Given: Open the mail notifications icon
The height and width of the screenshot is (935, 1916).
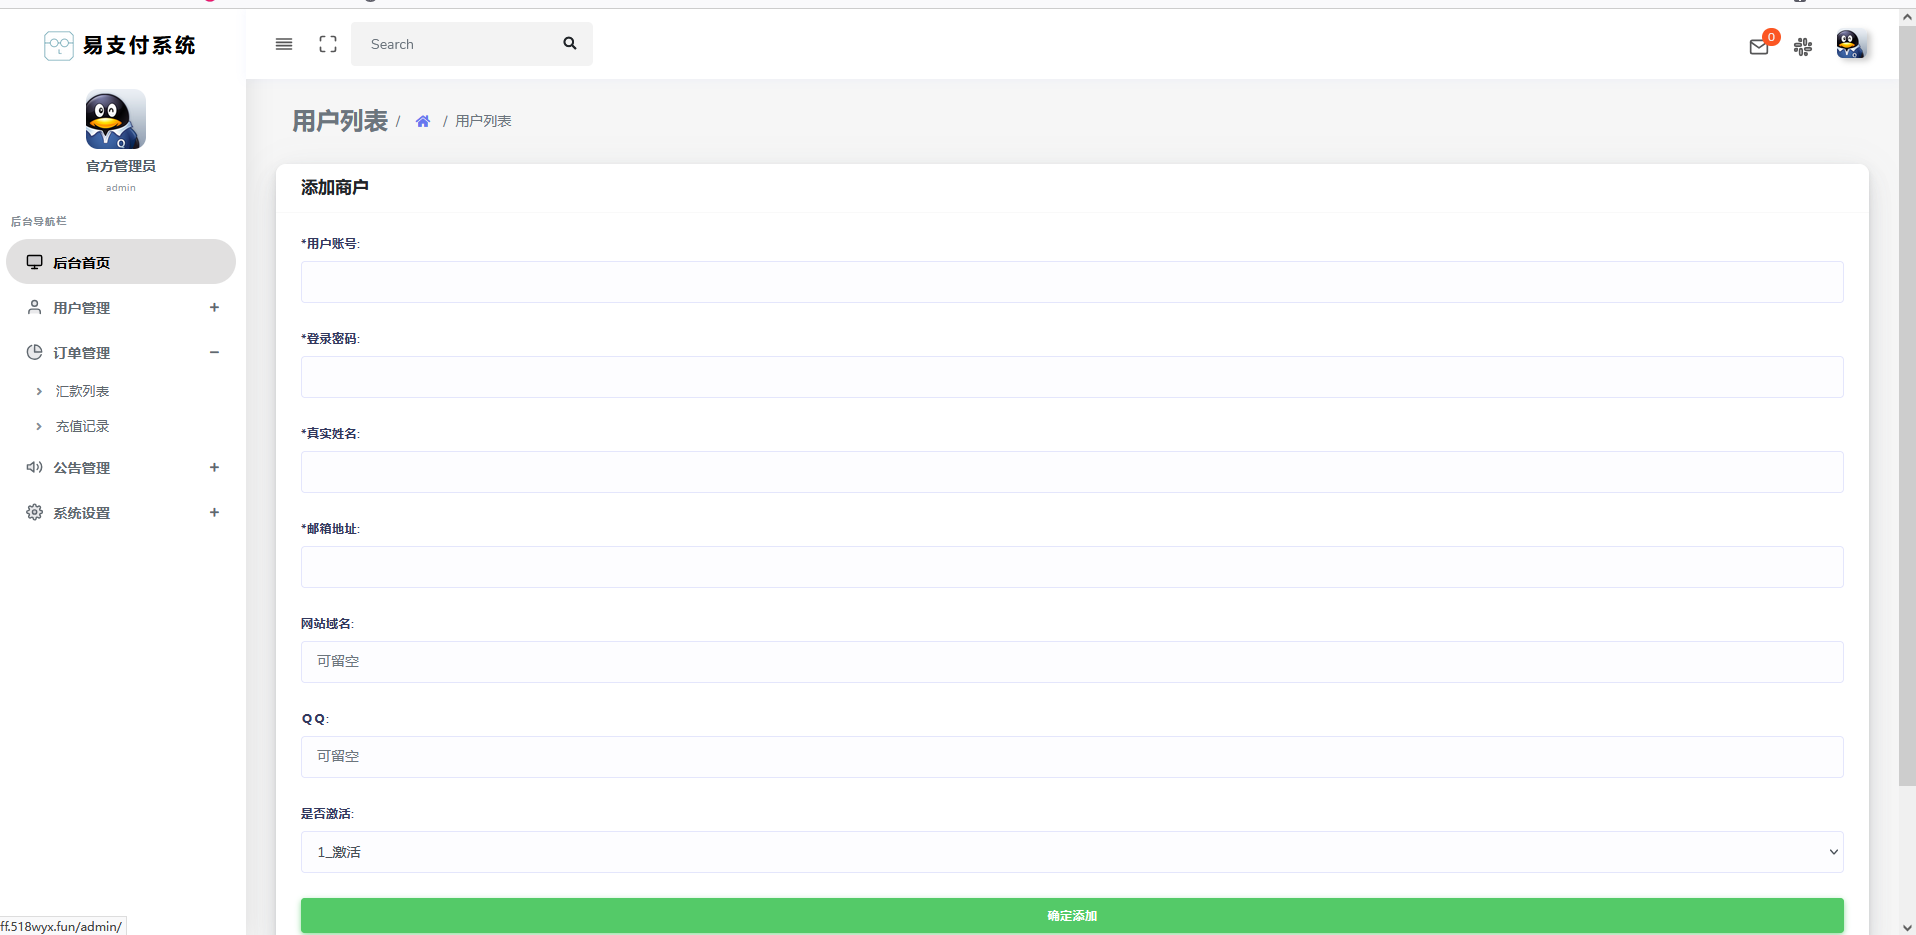Looking at the screenshot, I should 1759,46.
